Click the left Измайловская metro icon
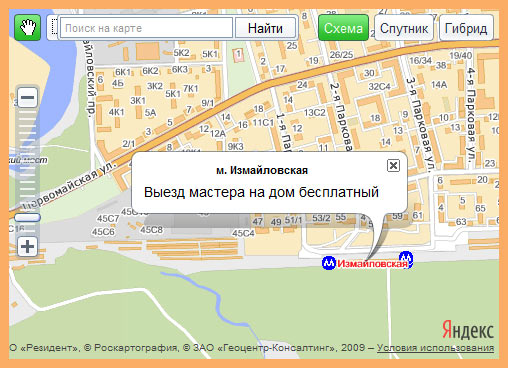Screen dimensions: 508x368 [329, 263]
